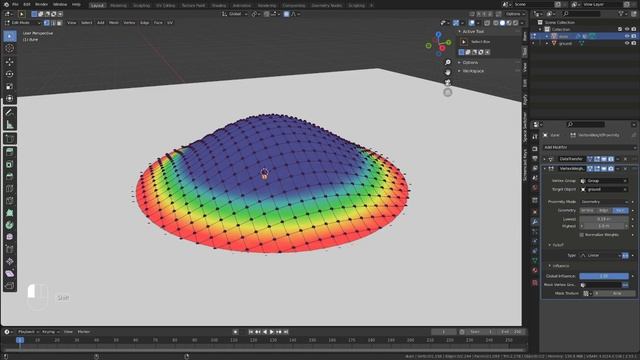The image size is (640, 360).
Task: Click the Lowest distance value field
Action: [x=604, y=219]
